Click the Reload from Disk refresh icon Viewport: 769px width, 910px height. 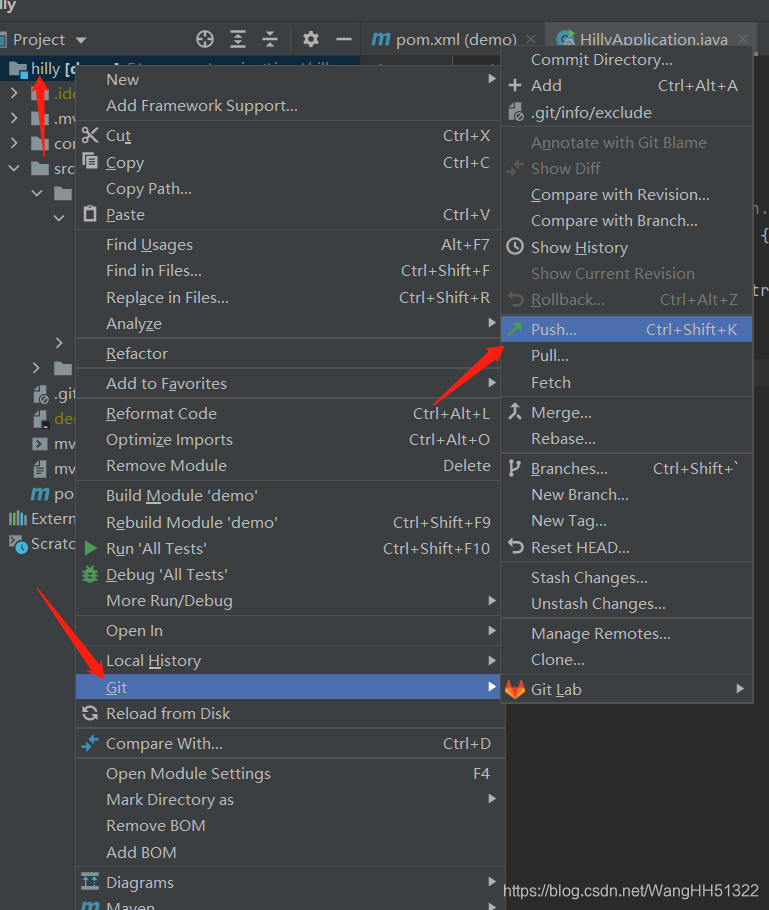[91, 713]
